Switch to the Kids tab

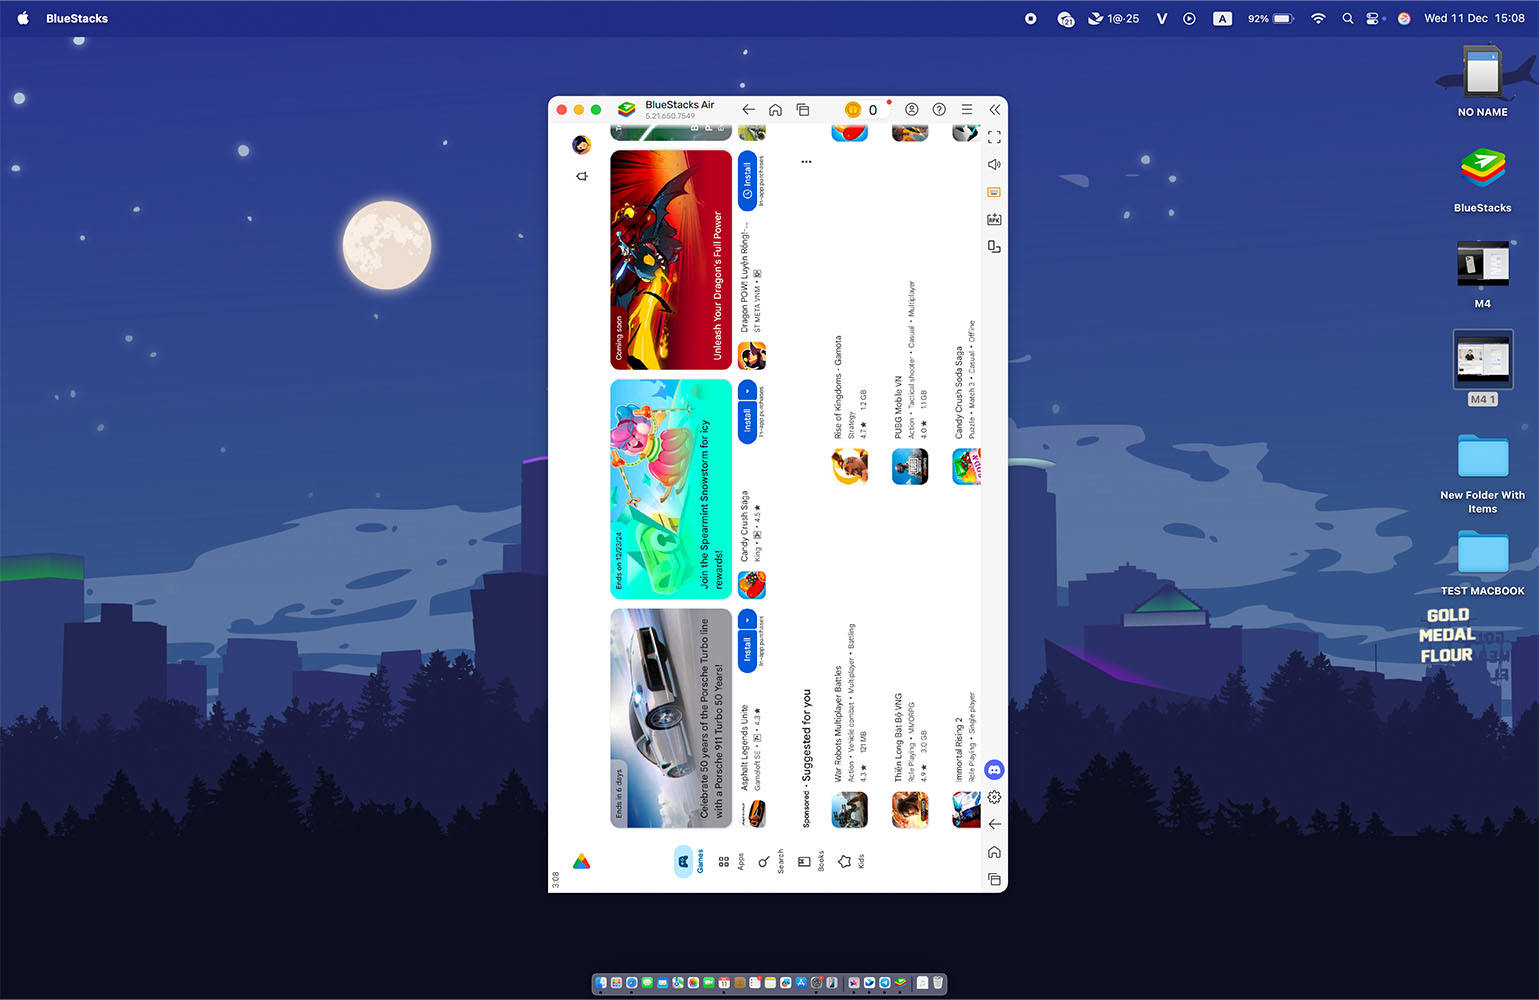point(851,861)
